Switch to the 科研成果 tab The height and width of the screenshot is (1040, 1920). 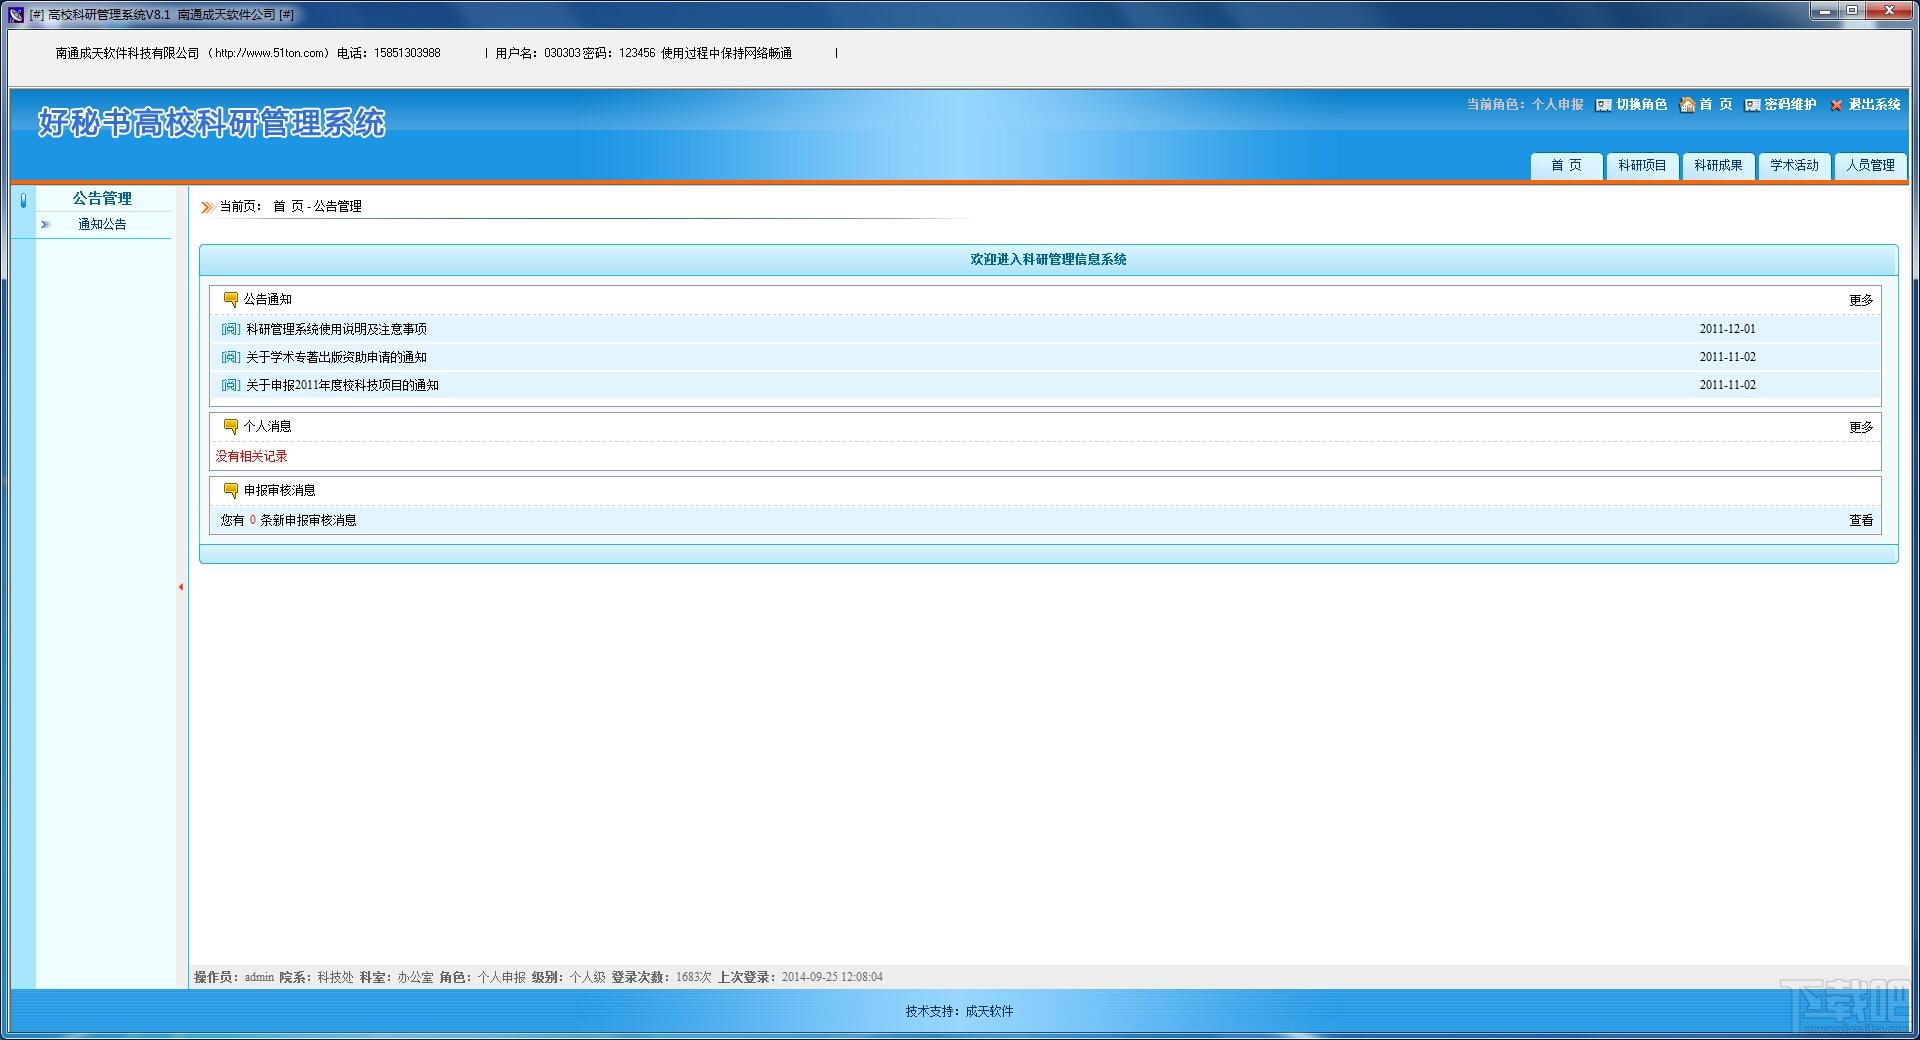click(x=1718, y=166)
